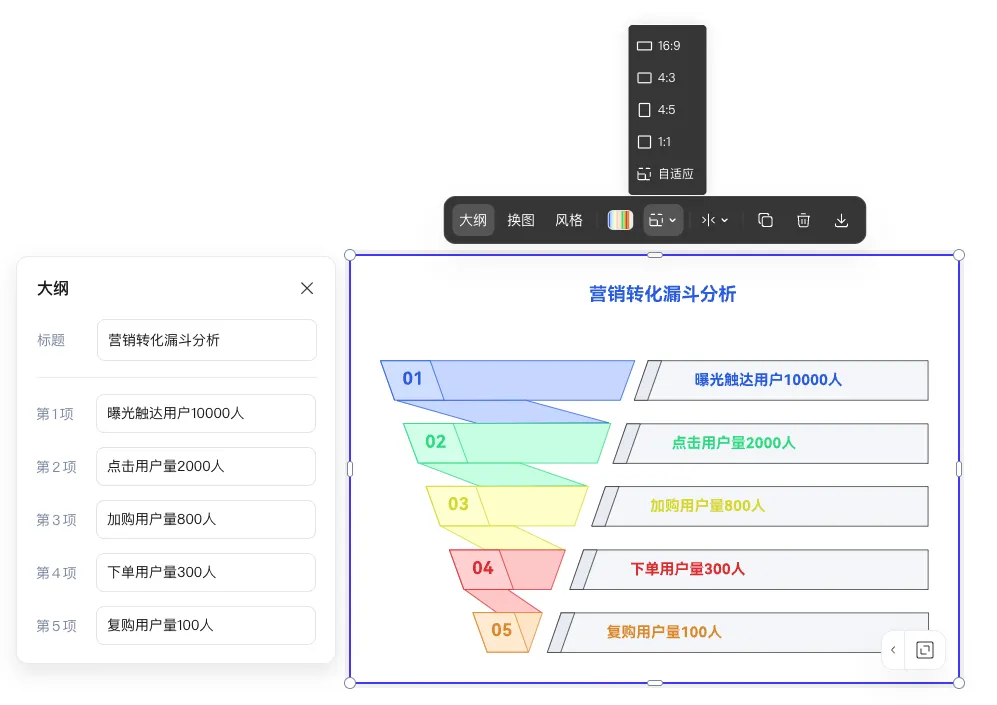The width and height of the screenshot is (997, 705).
Task: Select the 16:9 aspect ratio option
Action: [x=667, y=46]
